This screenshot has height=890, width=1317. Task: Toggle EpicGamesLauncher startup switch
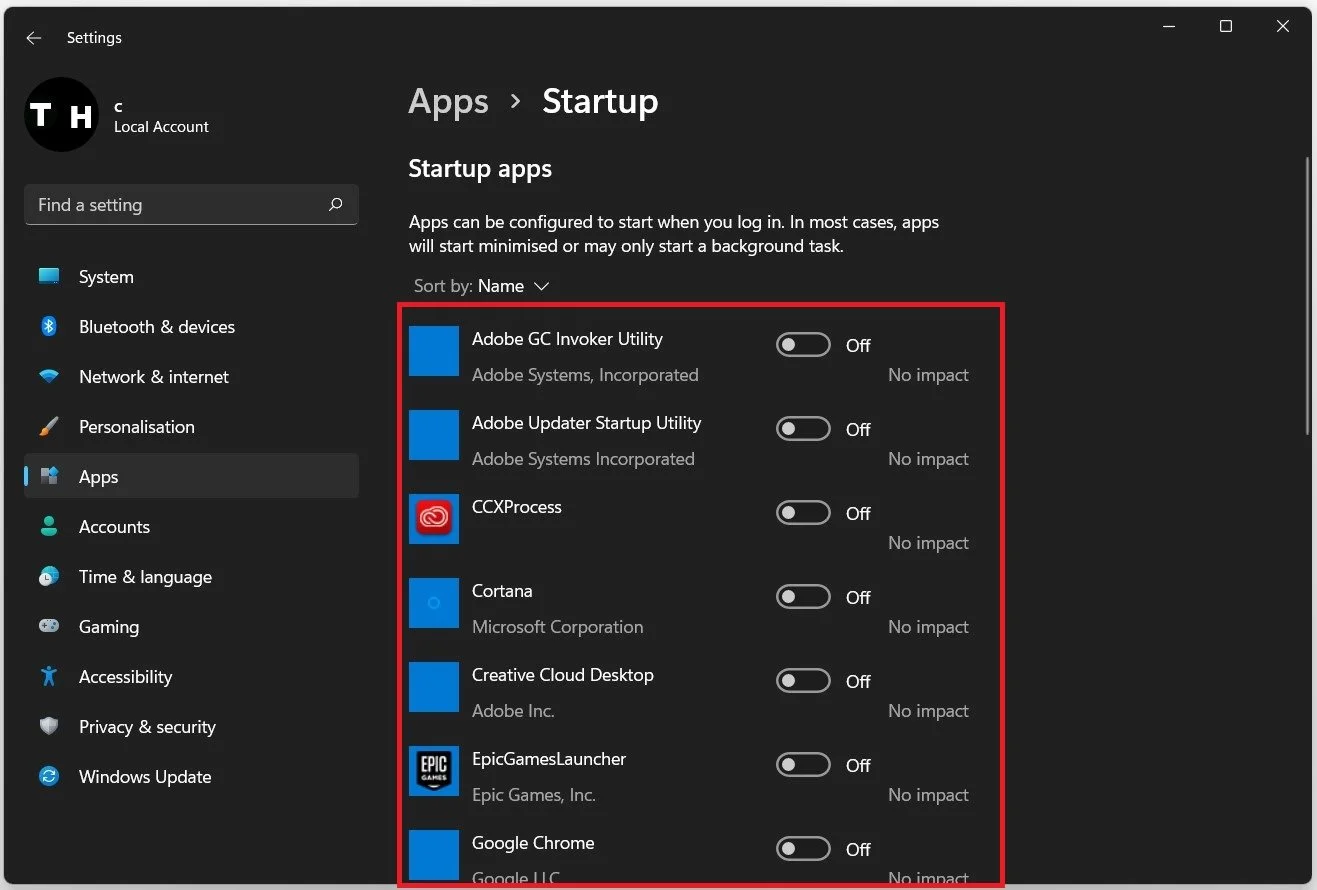(803, 765)
